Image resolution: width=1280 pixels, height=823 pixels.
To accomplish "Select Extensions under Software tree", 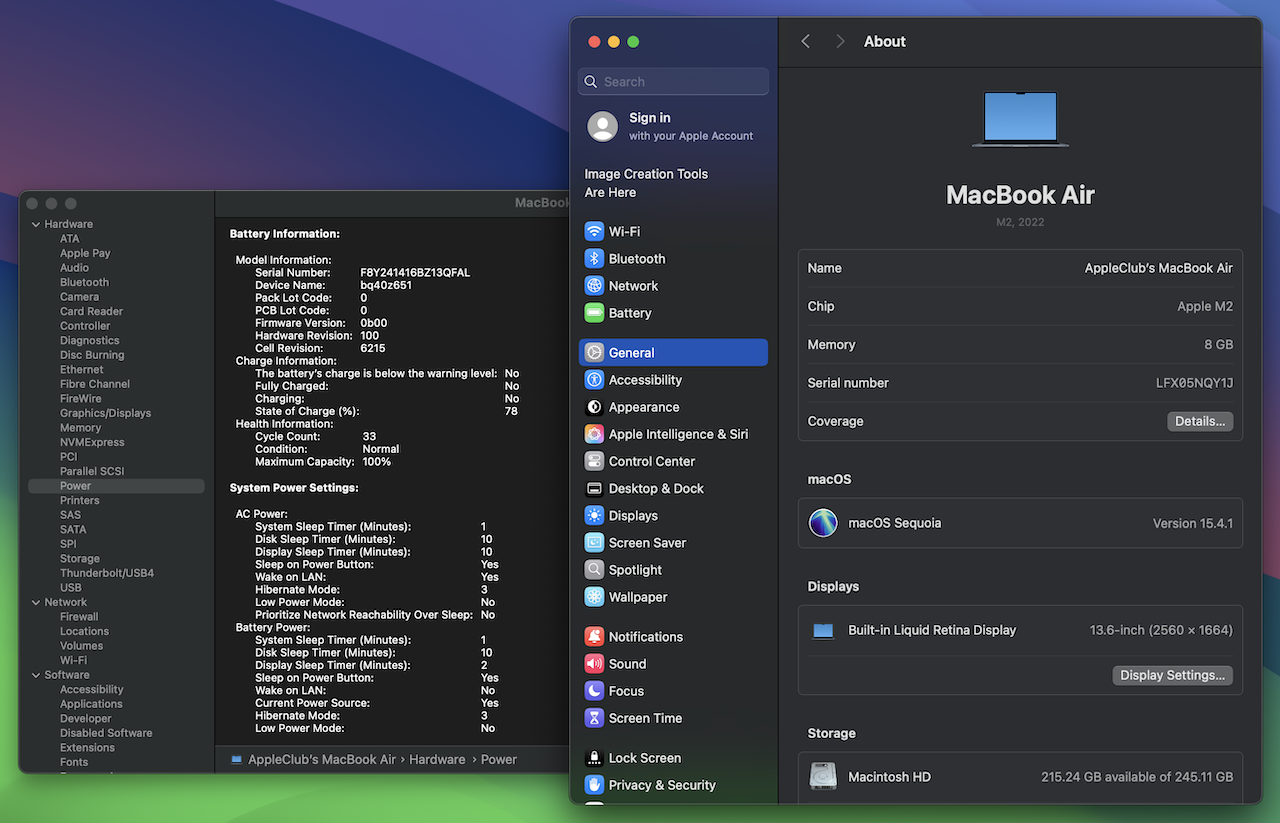I will pos(87,748).
